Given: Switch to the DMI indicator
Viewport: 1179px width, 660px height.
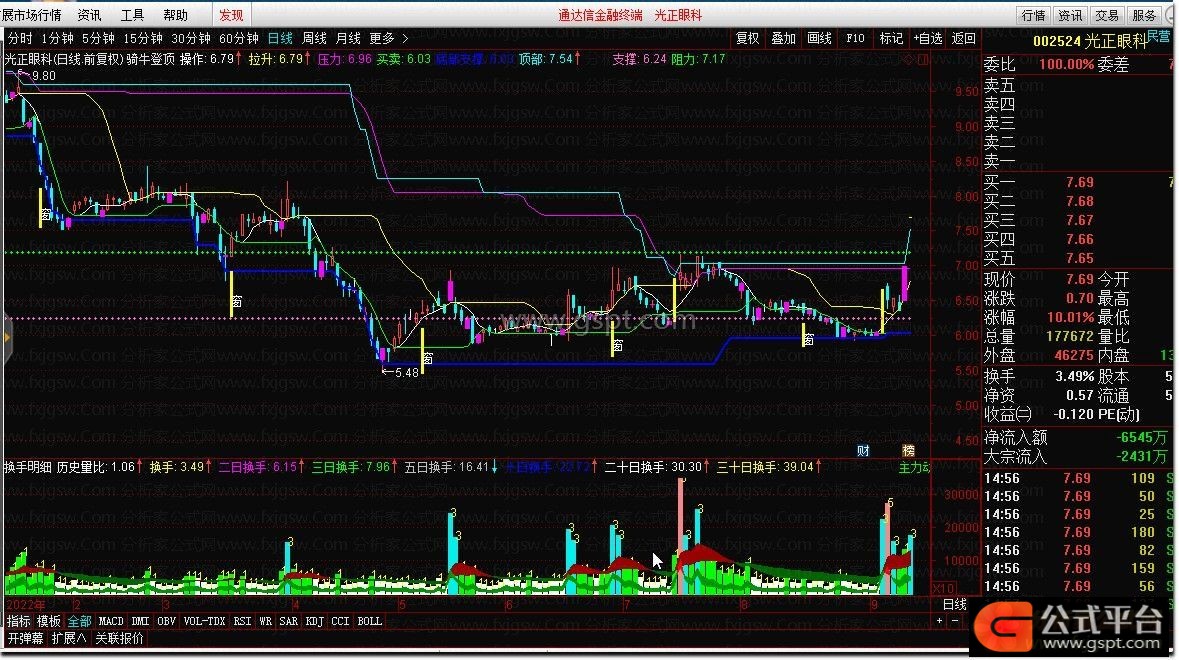Looking at the screenshot, I should (x=140, y=621).
